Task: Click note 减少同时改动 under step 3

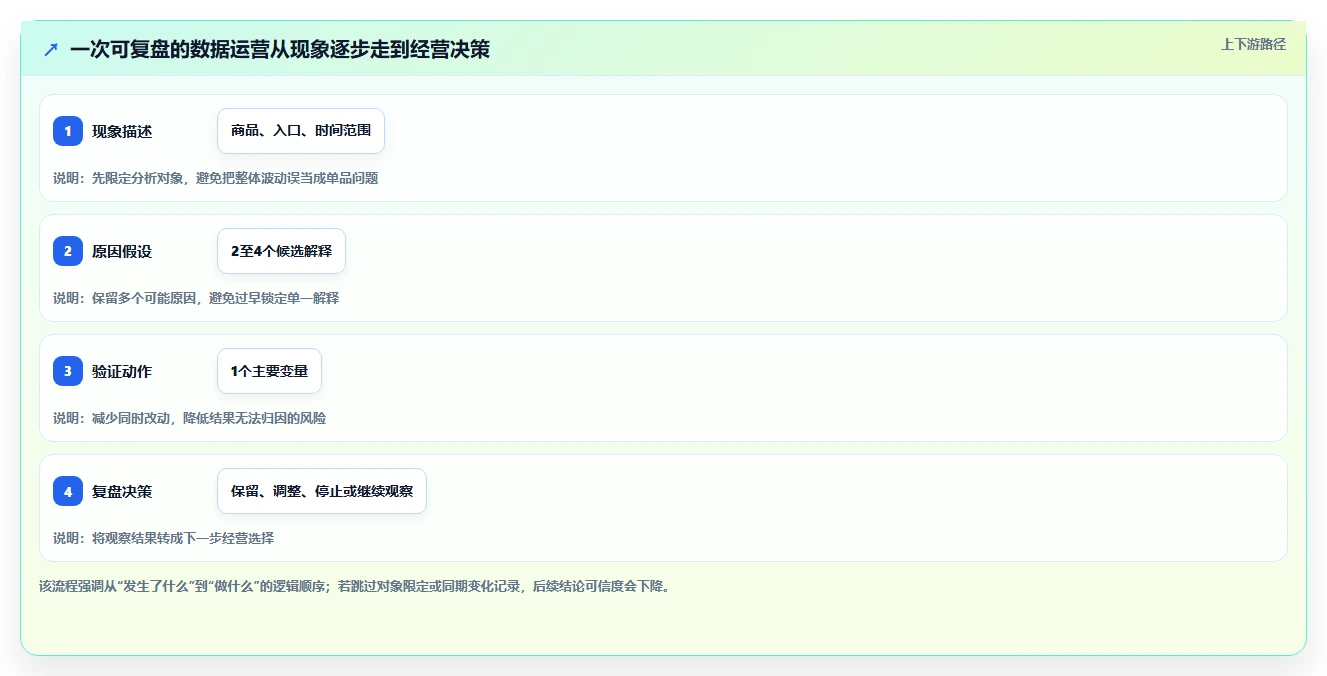Action: [189, 418]
